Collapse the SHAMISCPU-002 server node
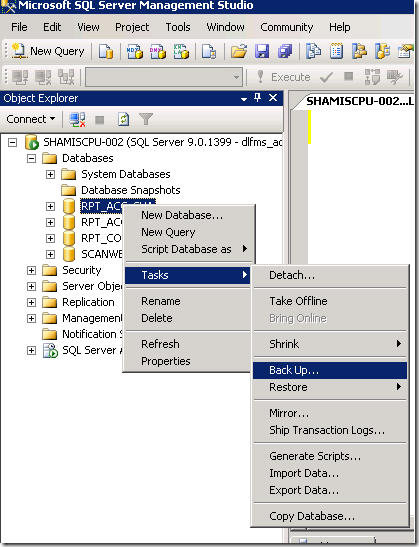Viewport: 419px width, 547px height. (13, 142)
